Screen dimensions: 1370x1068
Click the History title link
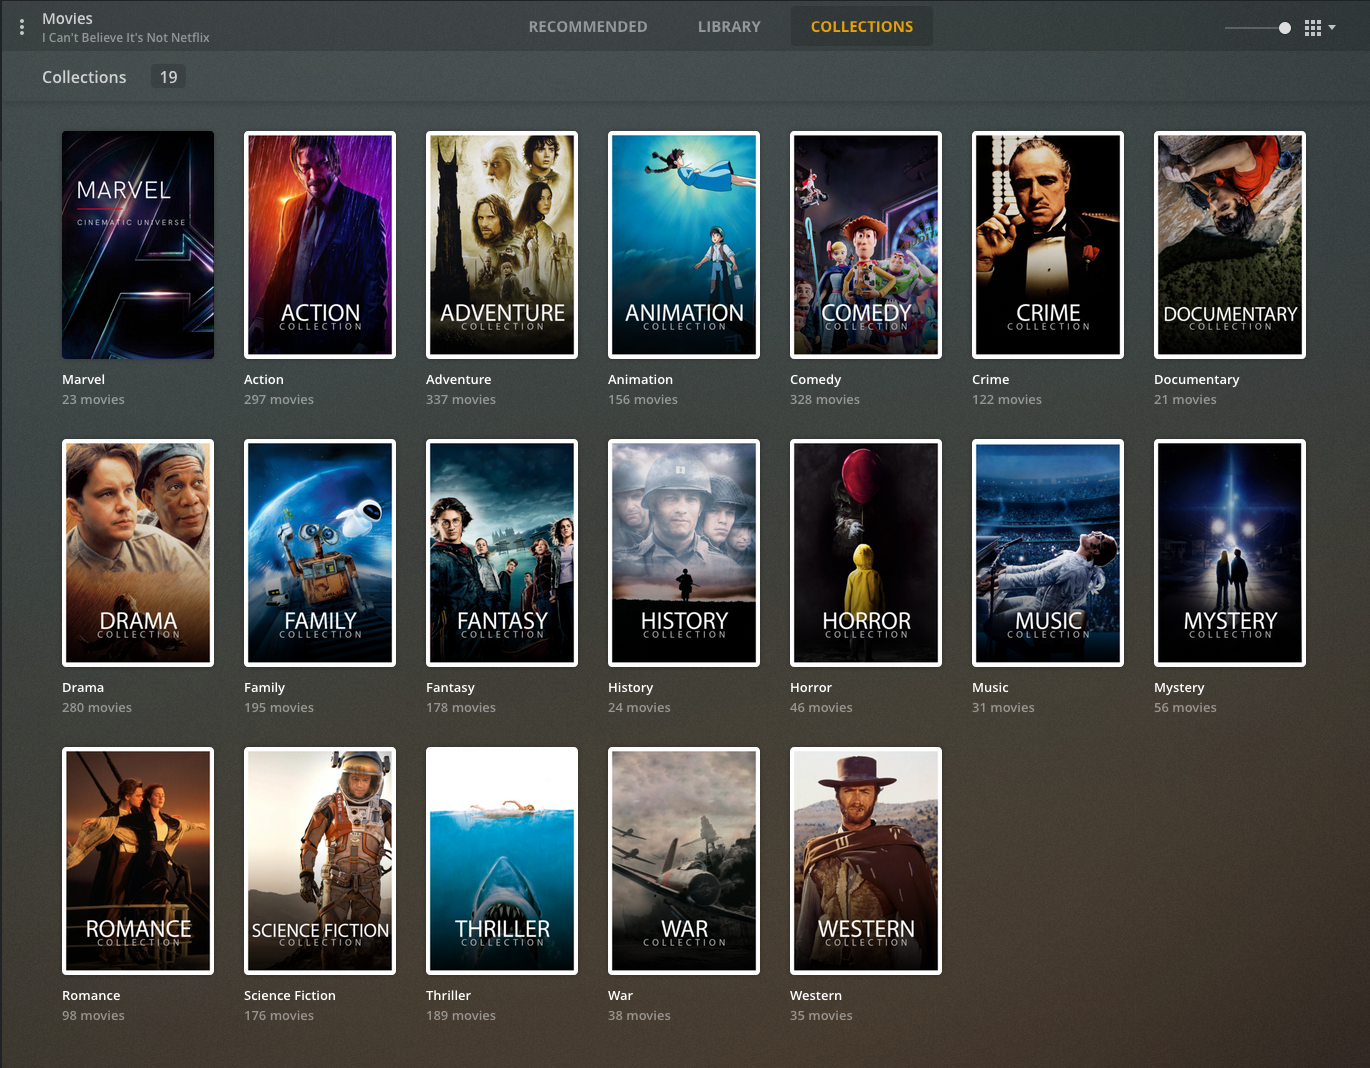pyautogui.click(x=630, y=688)
